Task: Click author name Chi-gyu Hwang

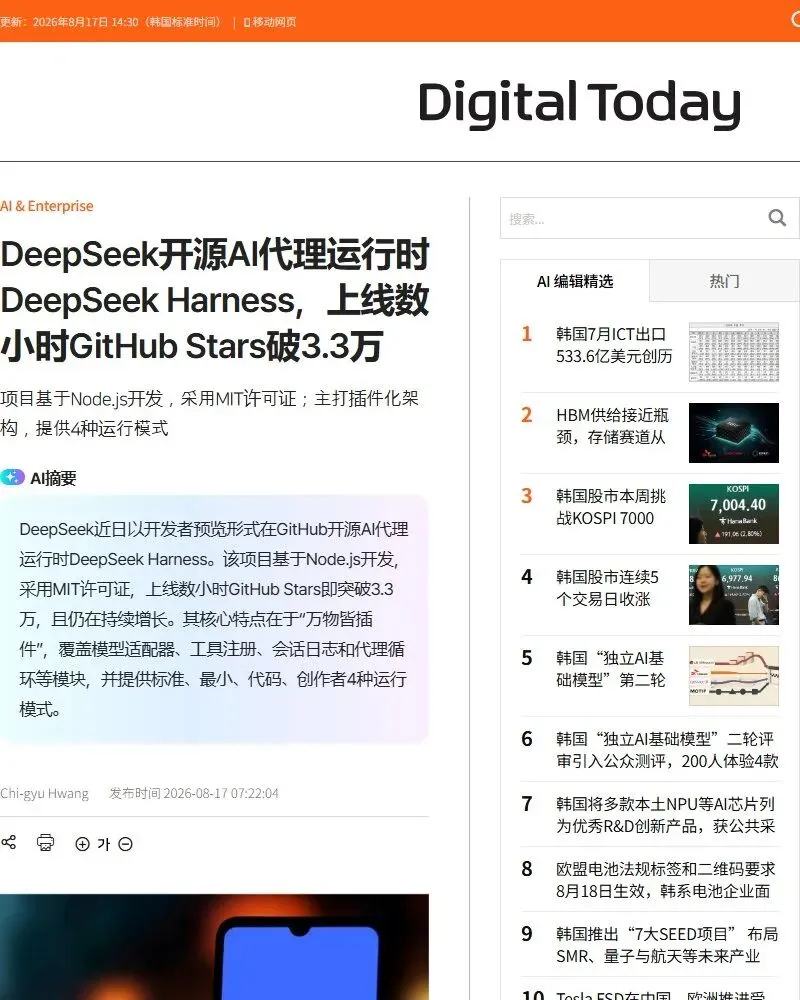Action: pos(44,793)
